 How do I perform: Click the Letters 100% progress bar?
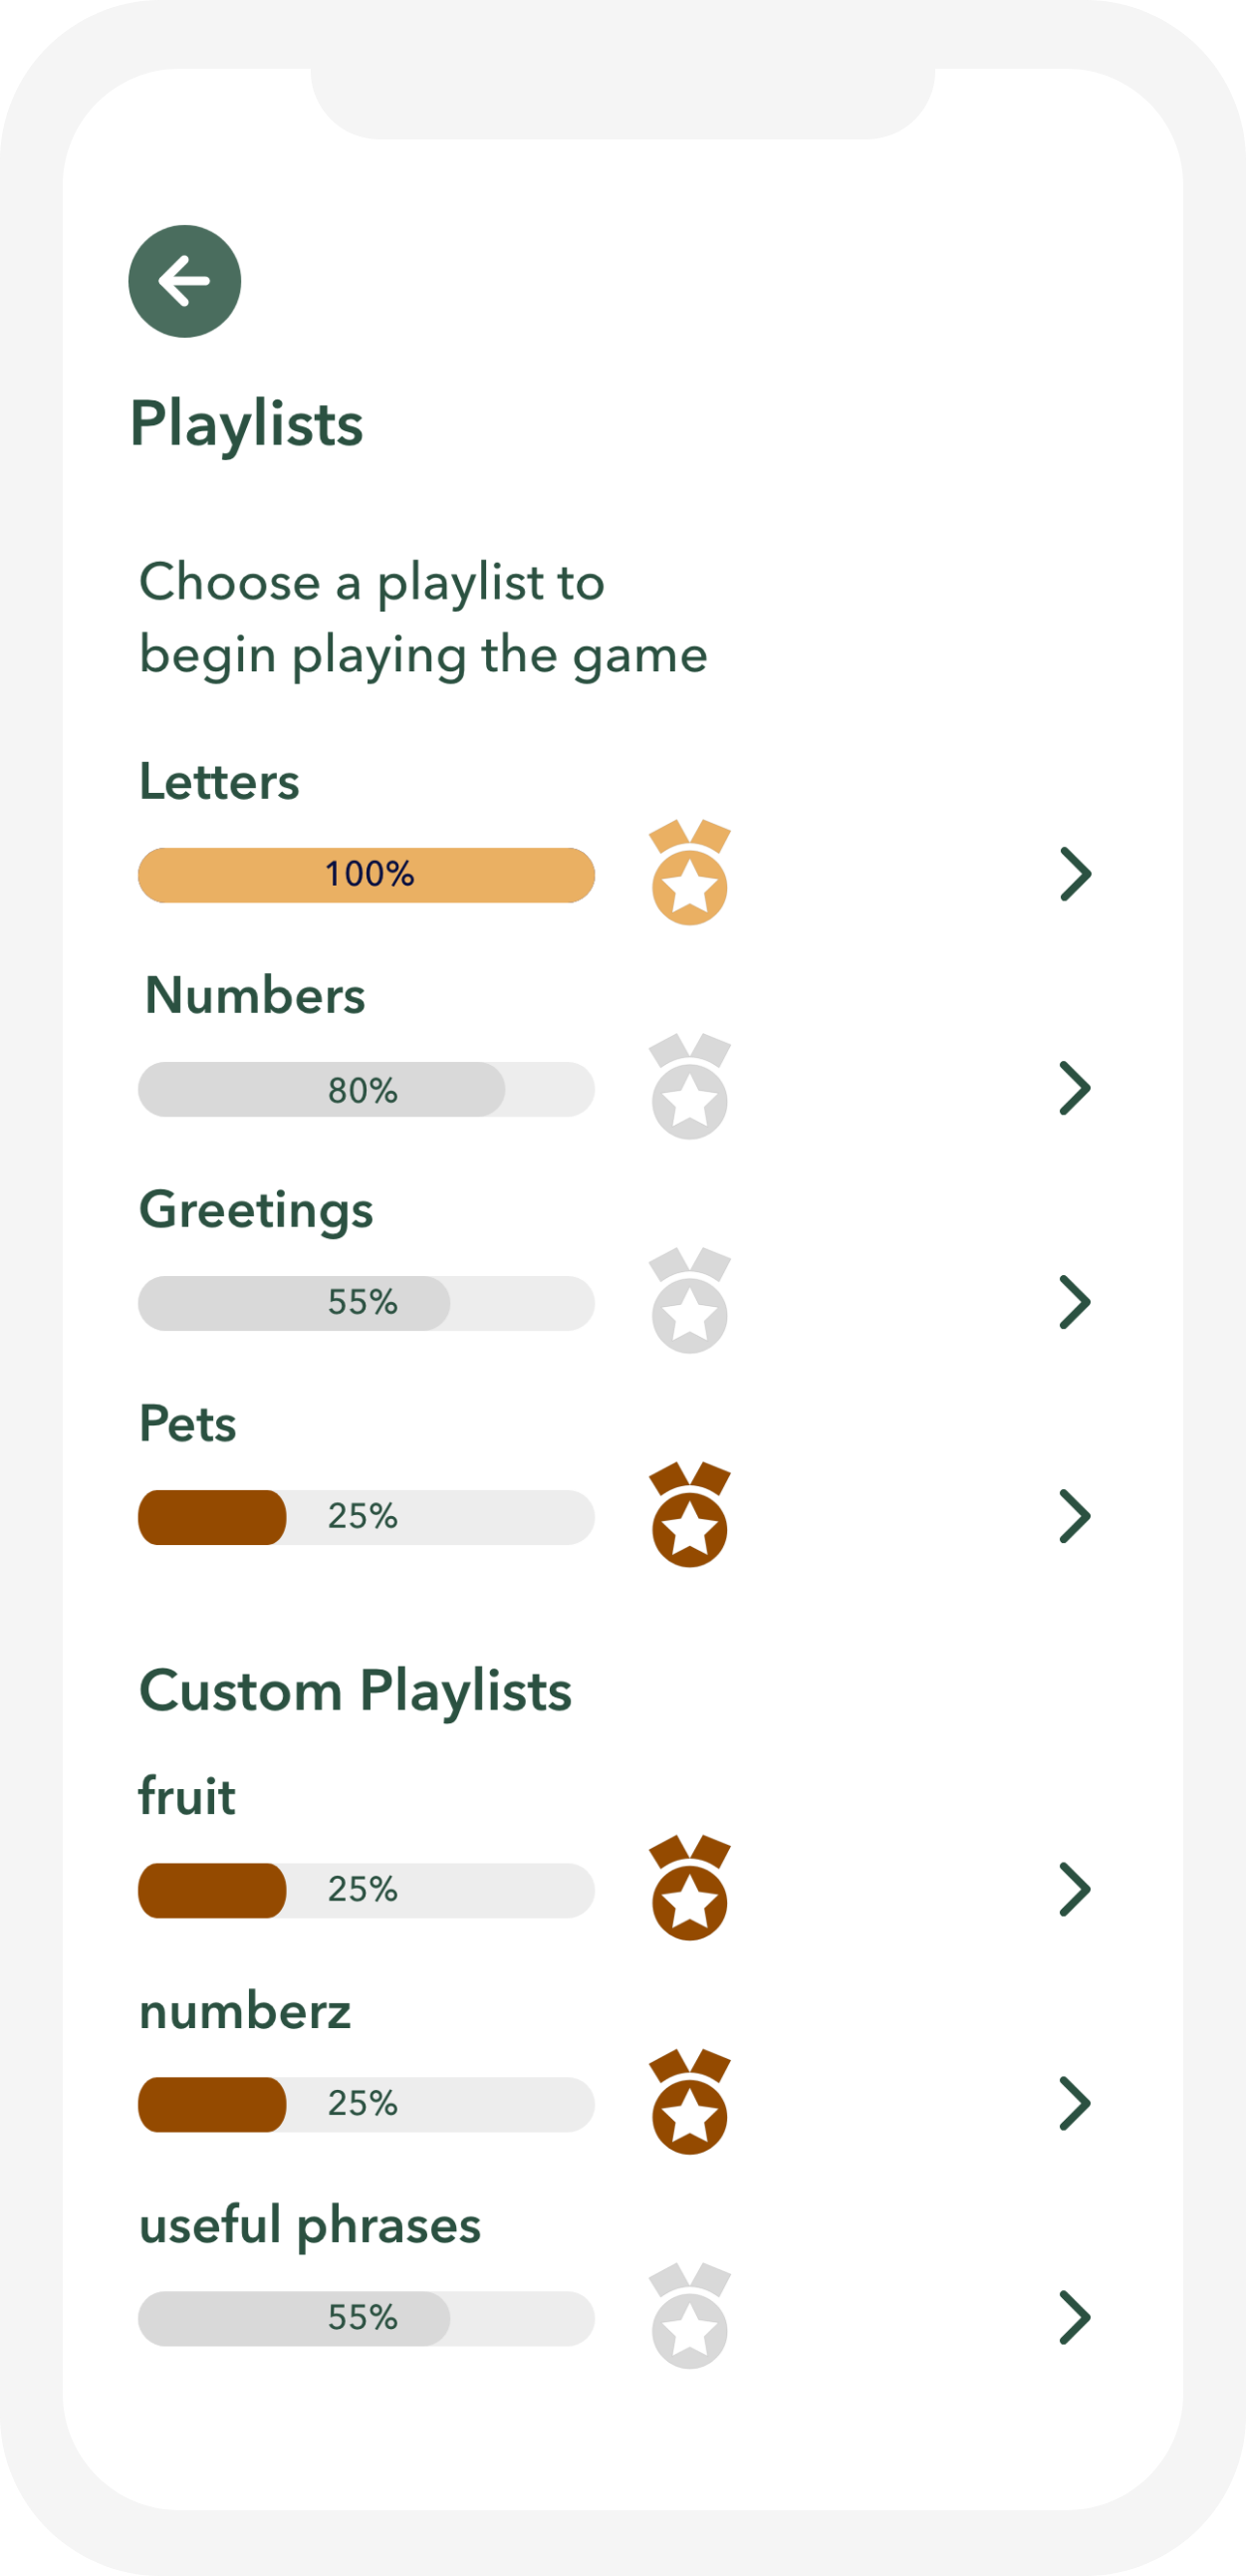coord(366,875)
